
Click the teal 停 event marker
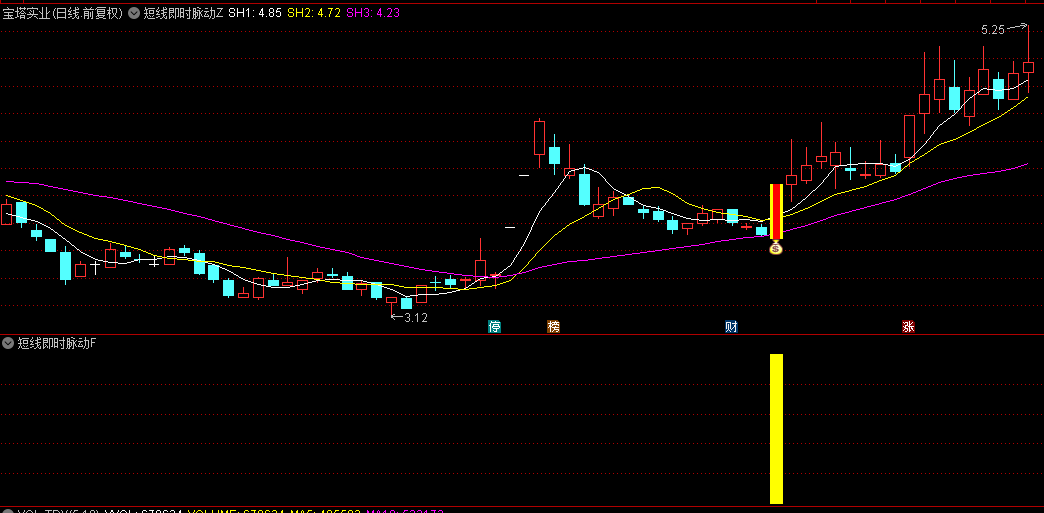click(494, 326)
